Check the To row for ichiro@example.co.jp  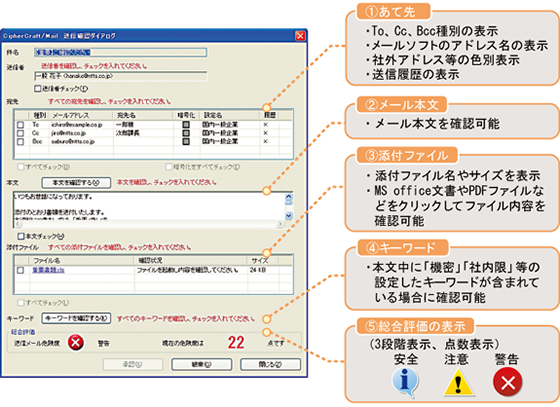[x=21, y=125]
